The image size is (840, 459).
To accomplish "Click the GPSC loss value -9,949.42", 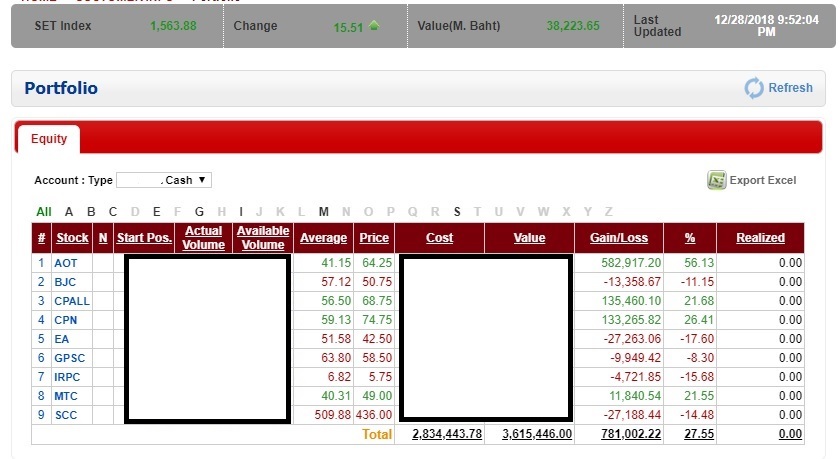I will [635, 358].
